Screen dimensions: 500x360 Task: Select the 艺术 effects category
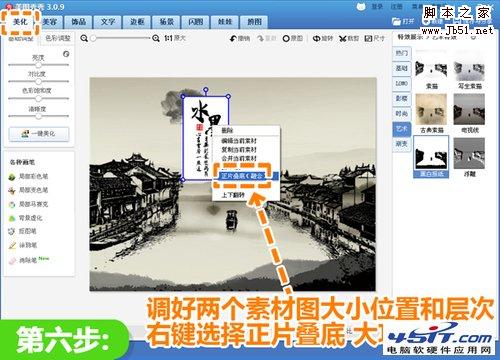point(402,129)
